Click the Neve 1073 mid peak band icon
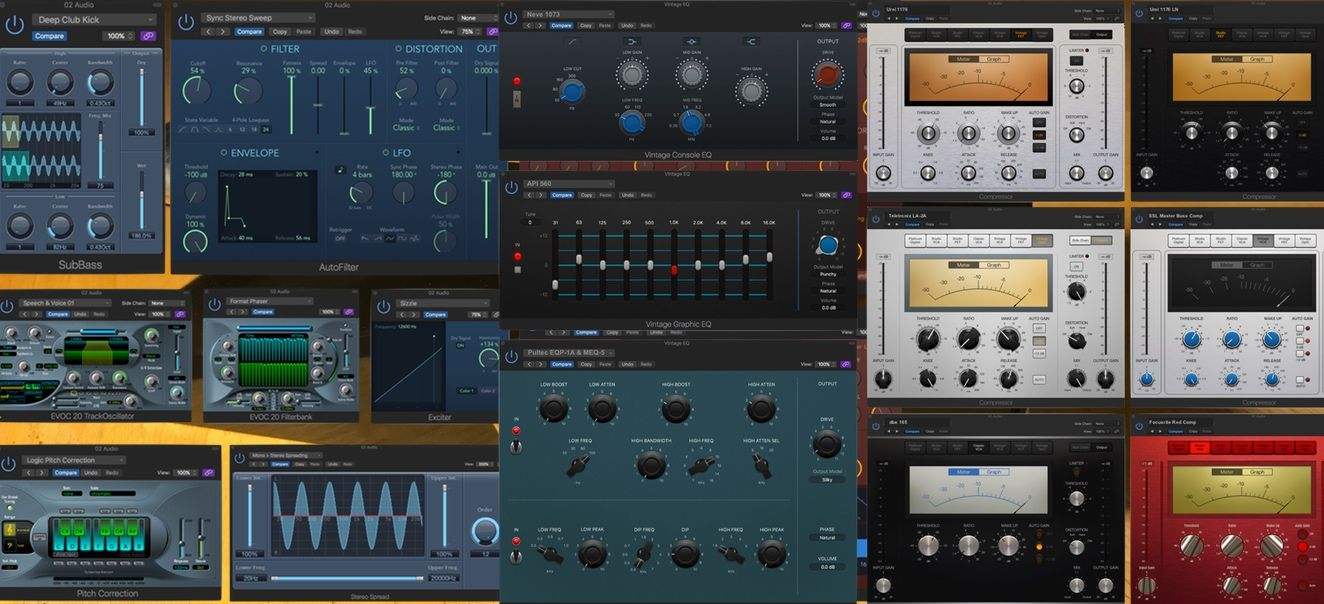 (x=692, y=41)
